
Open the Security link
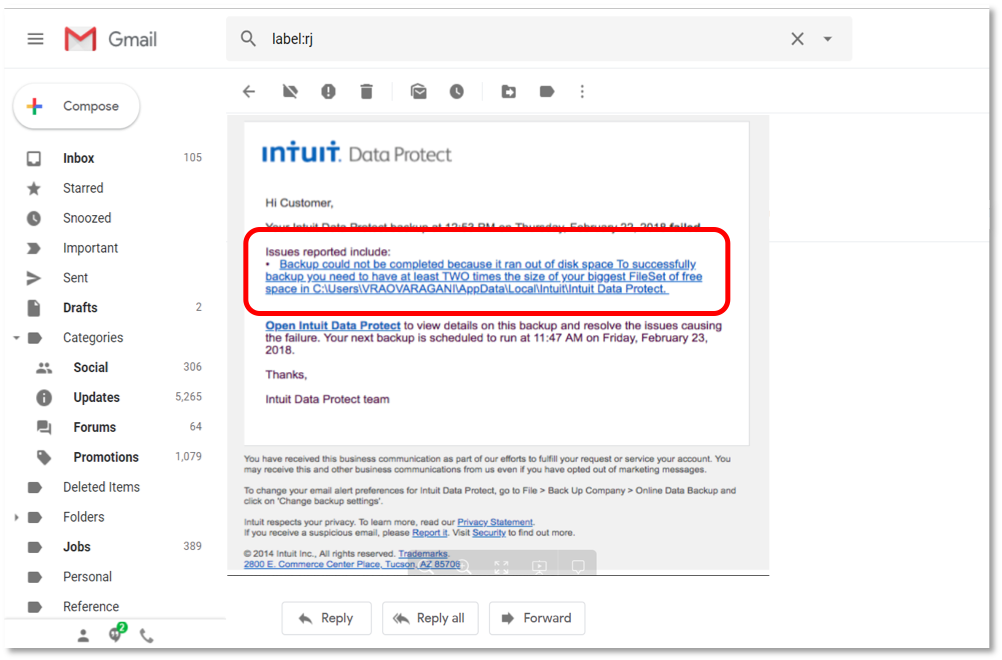click(x=489, y=533)
